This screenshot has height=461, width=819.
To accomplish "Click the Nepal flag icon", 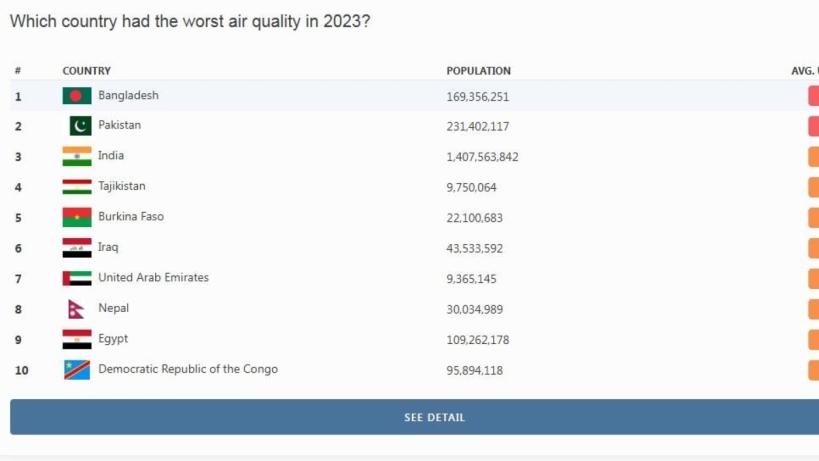I will point(76,309).
